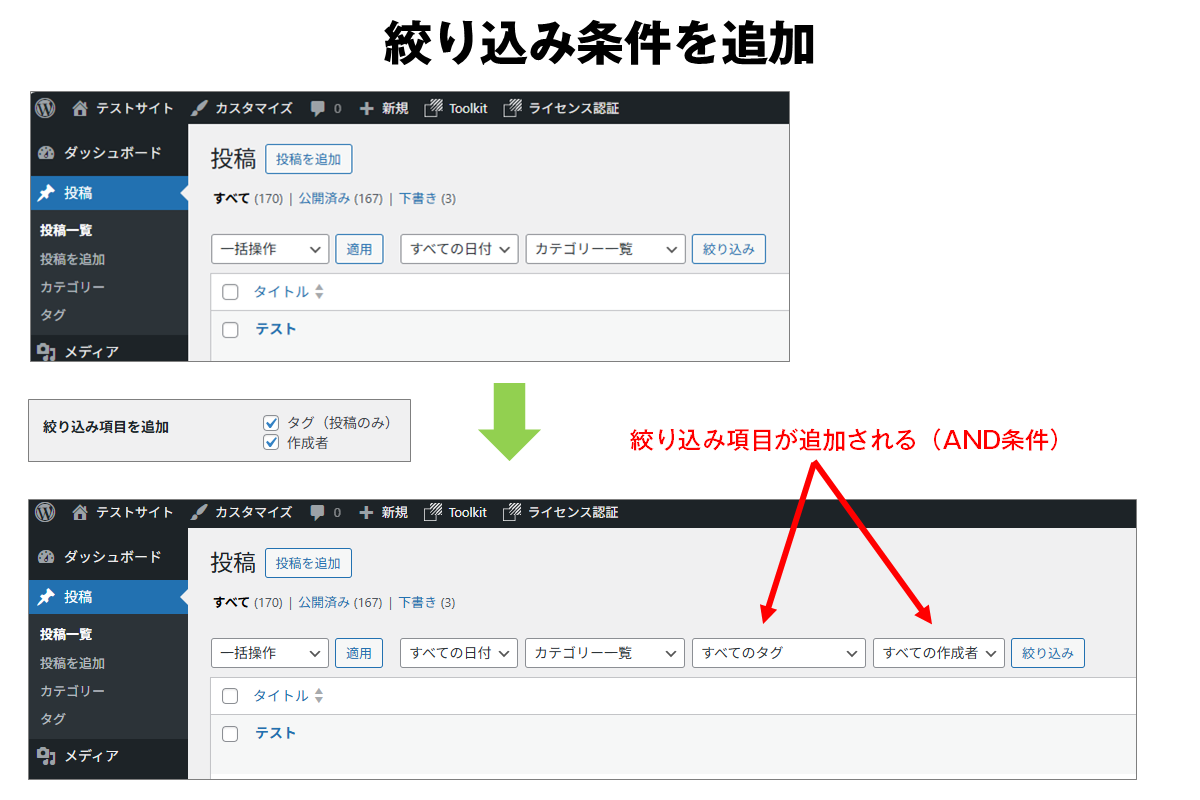Click ダッシュボード gauge icon in top sidebar

pos(46,153)
